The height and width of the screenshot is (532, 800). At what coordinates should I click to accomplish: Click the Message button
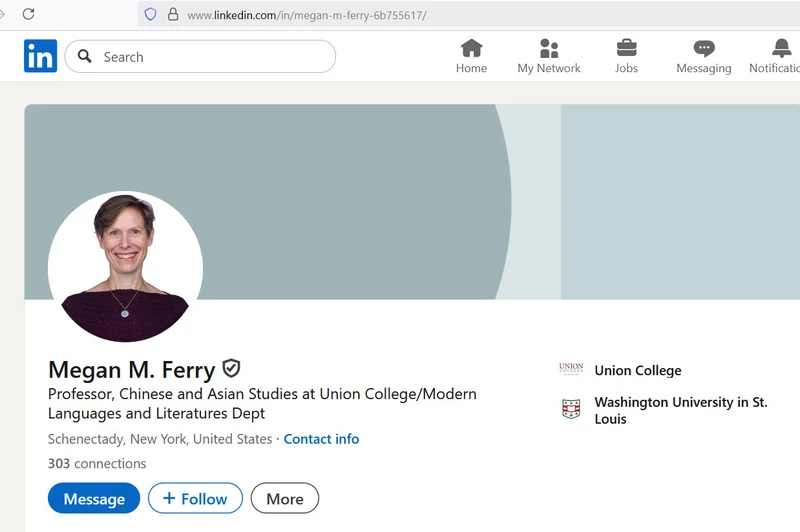point(94,498)
